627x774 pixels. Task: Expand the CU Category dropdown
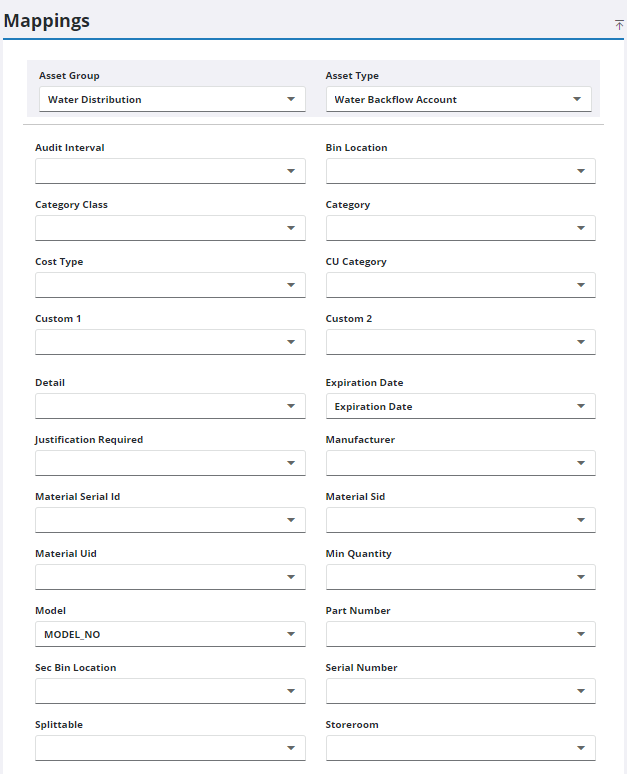click(461, 285)
